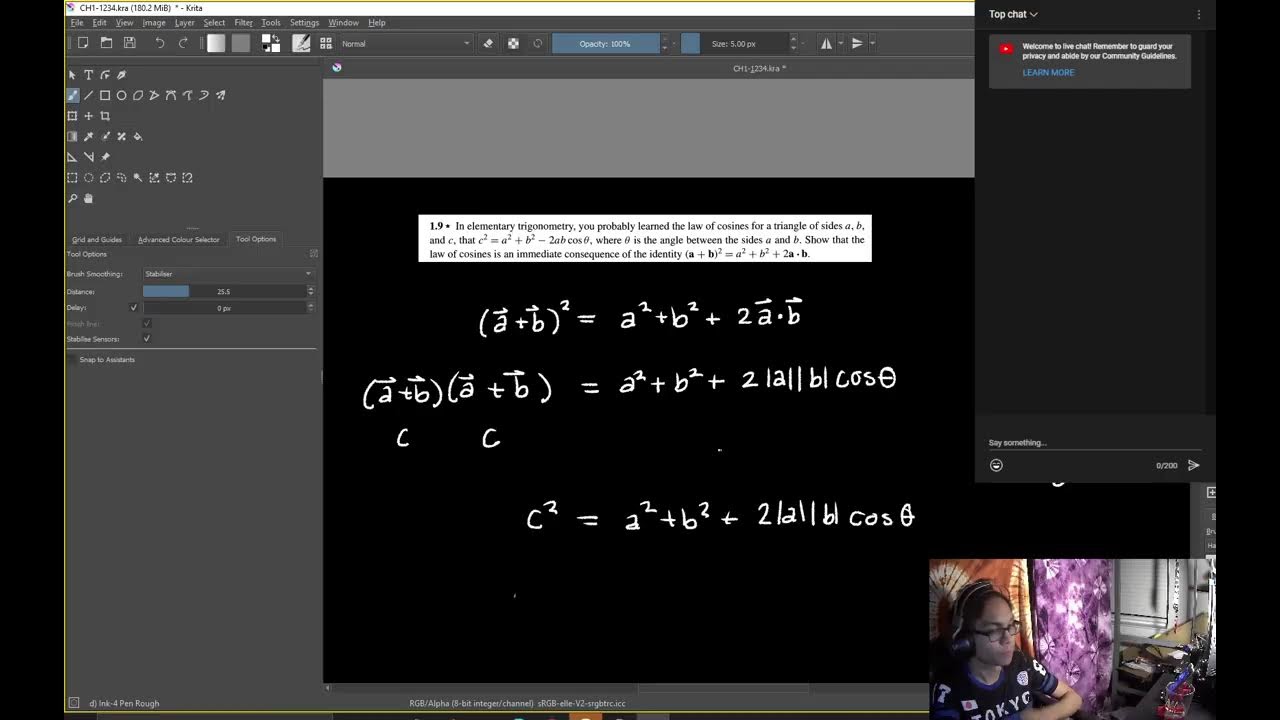Select the Ellipse tool

121,96
